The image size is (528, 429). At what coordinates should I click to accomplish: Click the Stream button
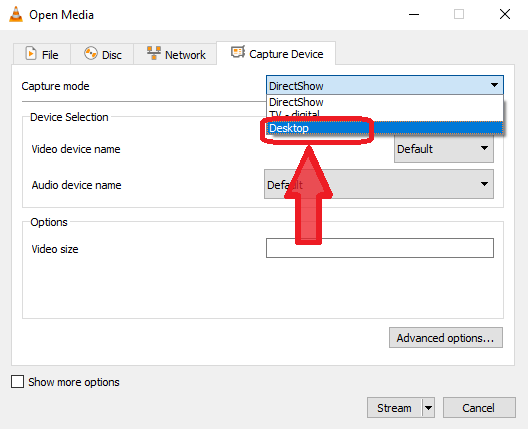394,407
